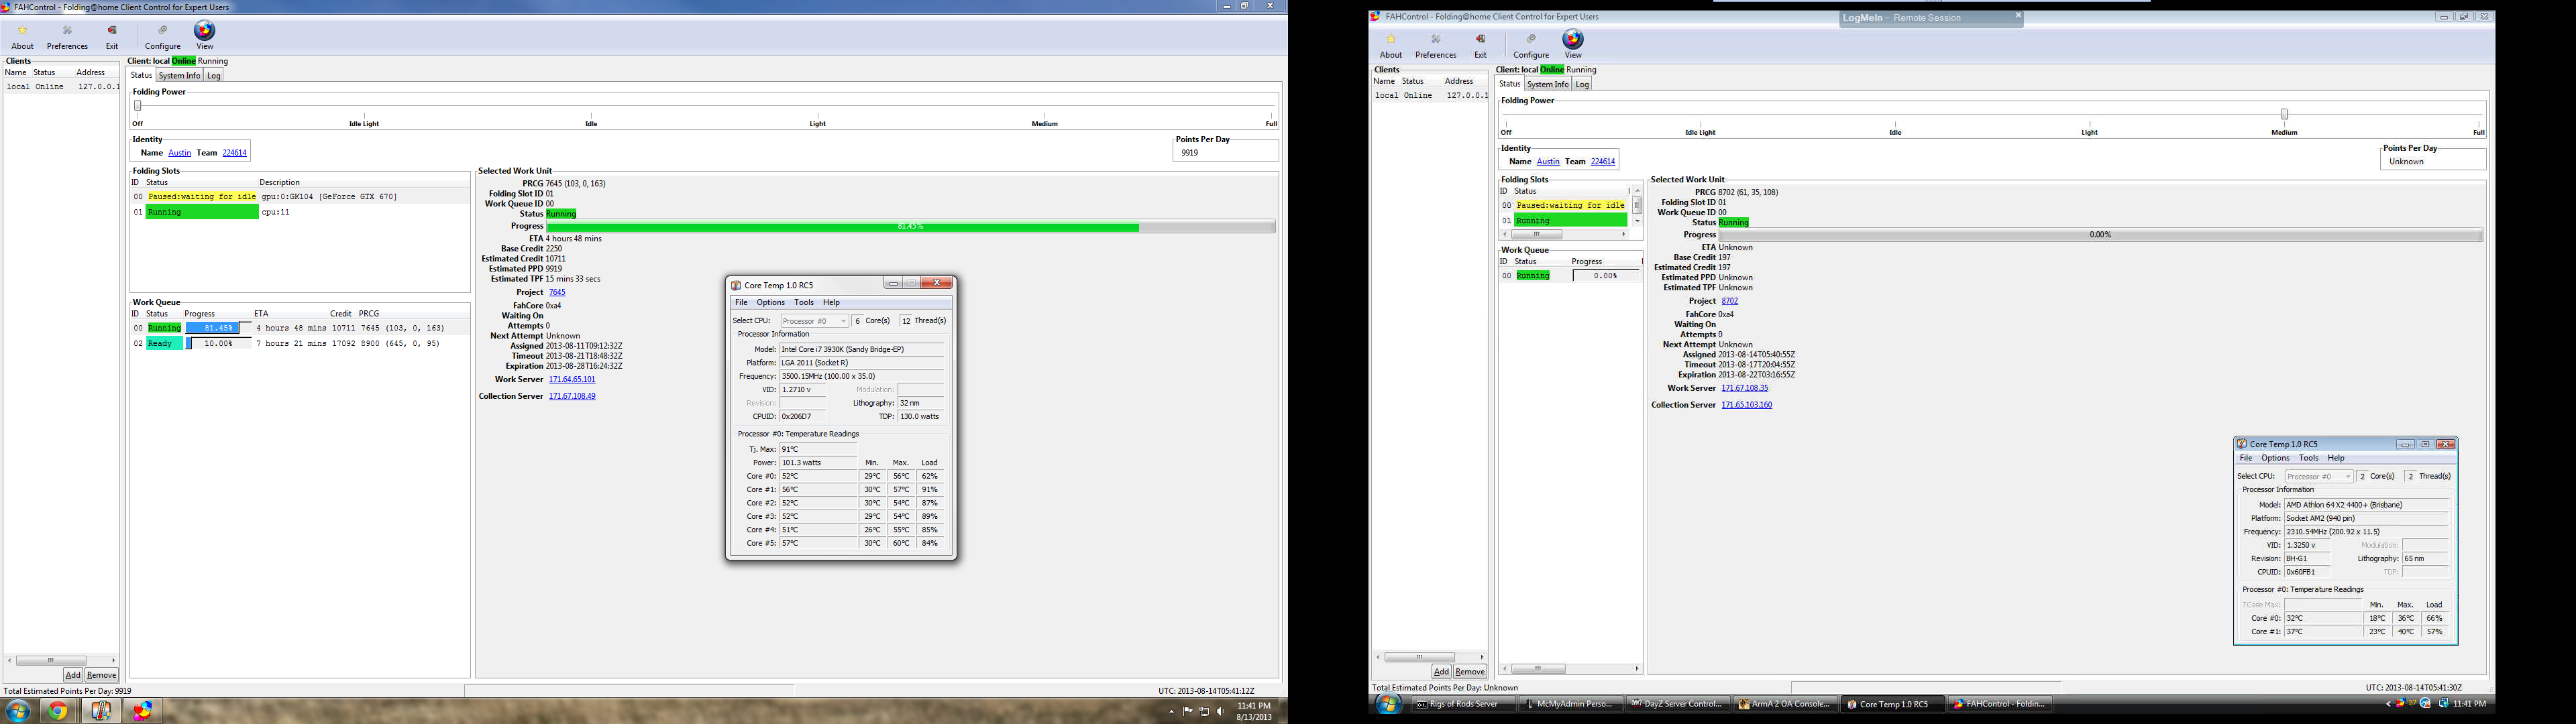Launch the View viewer in local FAHControl

pos(204,36)
